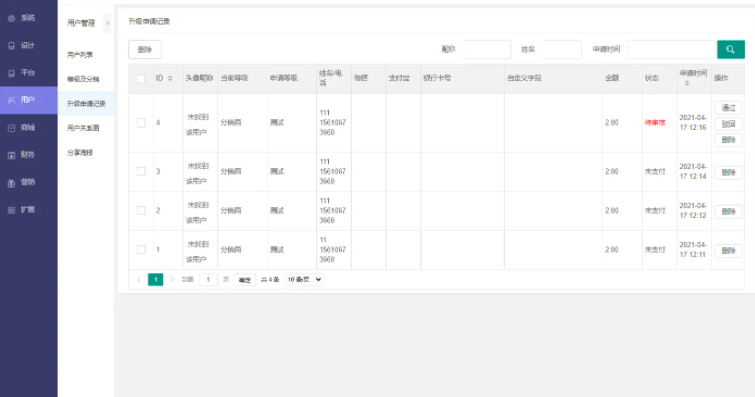Check the row with ID 1
Image resolution: width=755 pixels, height=397 pixels.
pyautogui.click(x=141, y=250)
